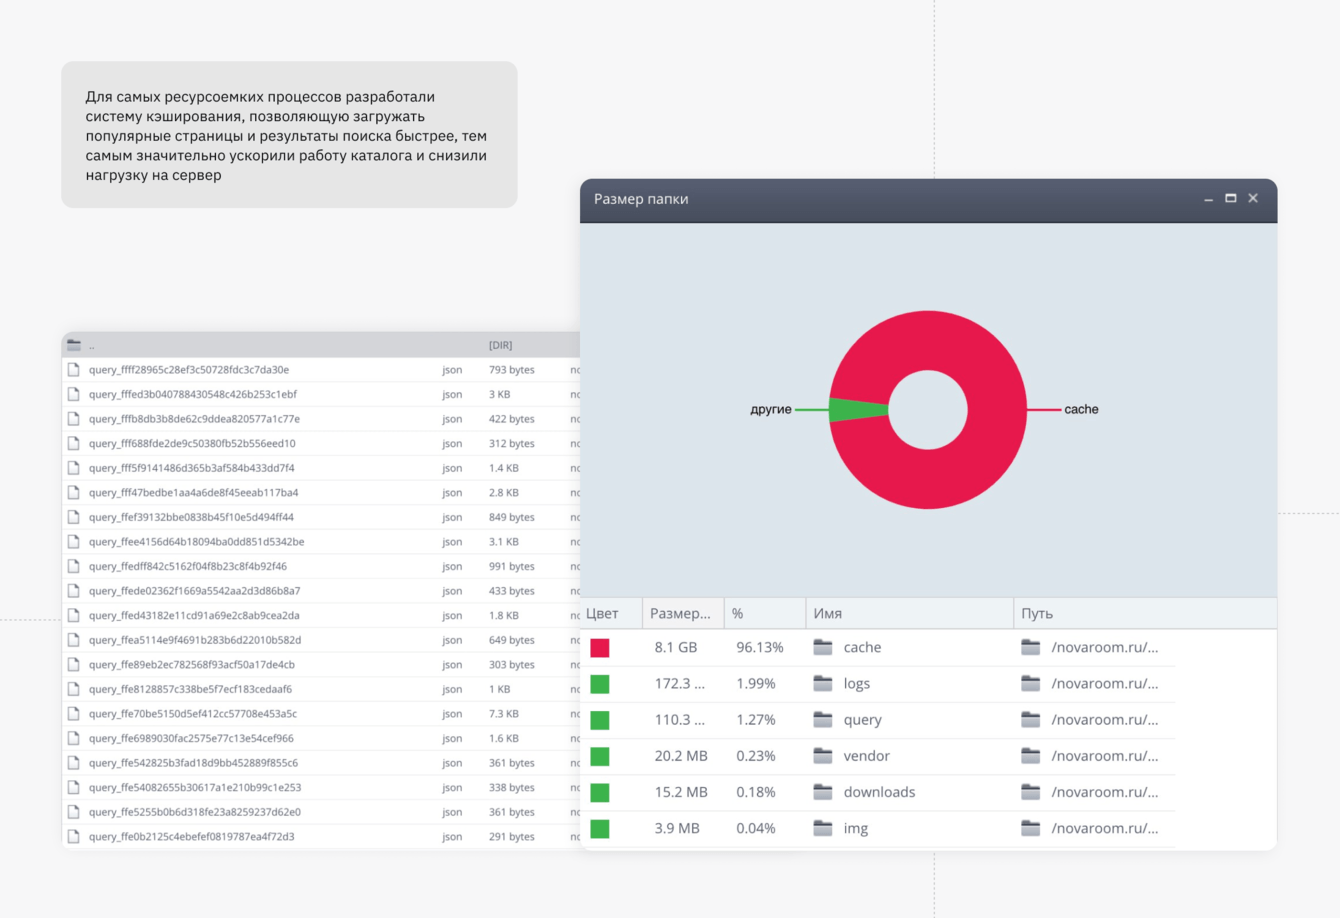Click the green color swatch for img

[x=600, y=828]
